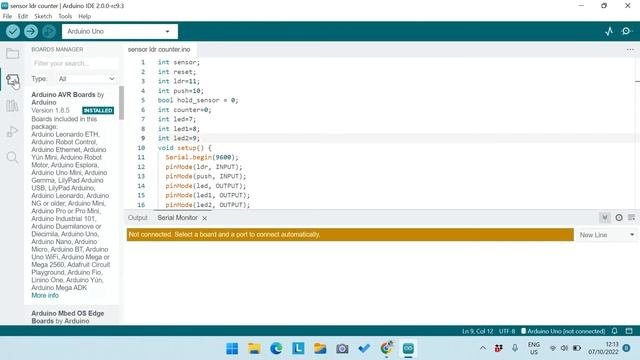Open the Help menu

(84, 16)
